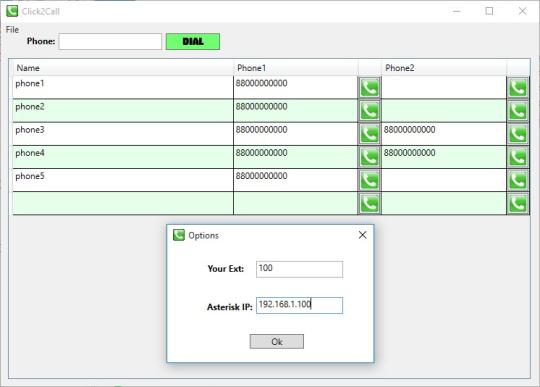This screenshot has height=387, width=540.
Task: Click the green DIAL button
Action: tap(193, 41)
